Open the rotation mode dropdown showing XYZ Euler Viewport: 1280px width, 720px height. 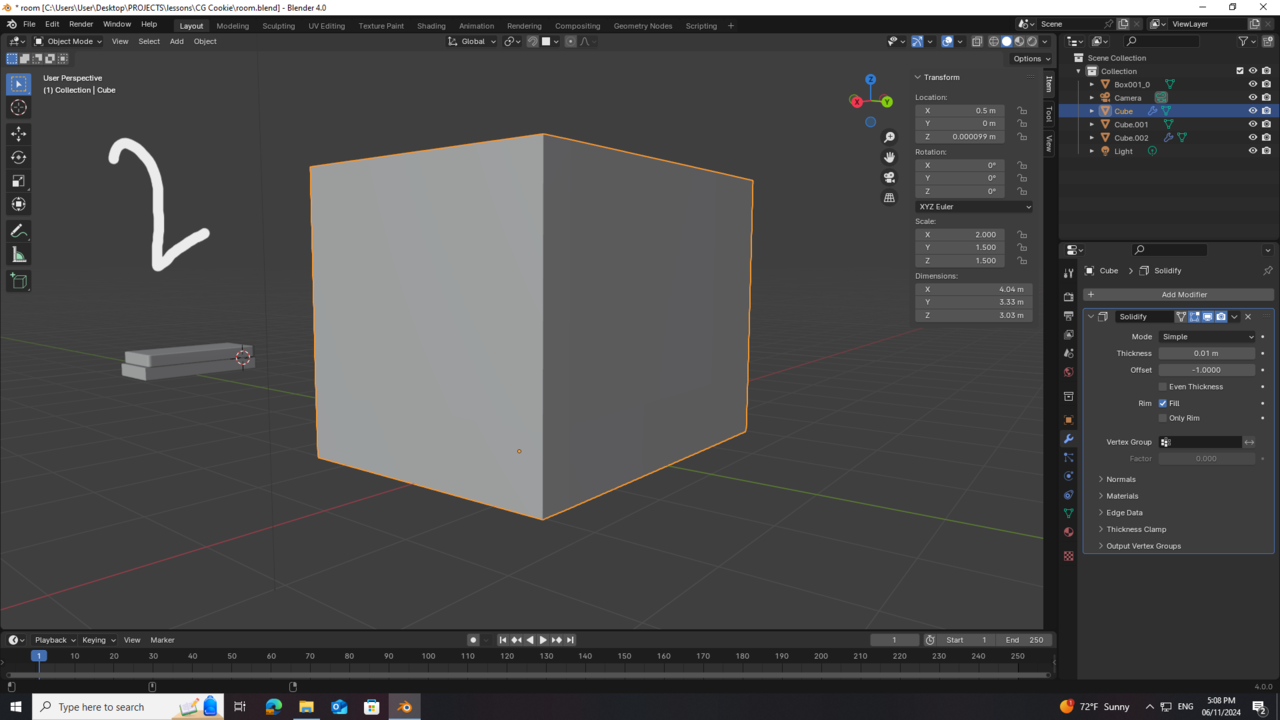pyautogui.click(x=973, y=206)
